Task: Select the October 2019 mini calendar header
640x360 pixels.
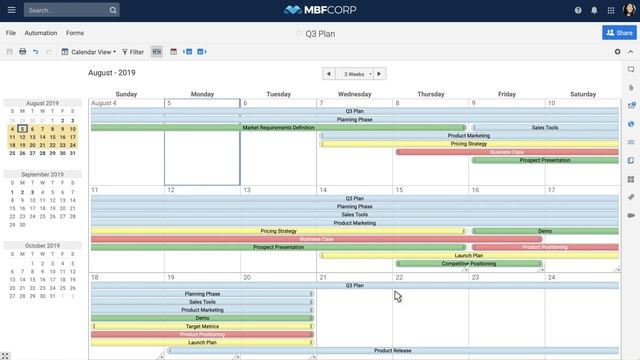Action: [42, 246]
